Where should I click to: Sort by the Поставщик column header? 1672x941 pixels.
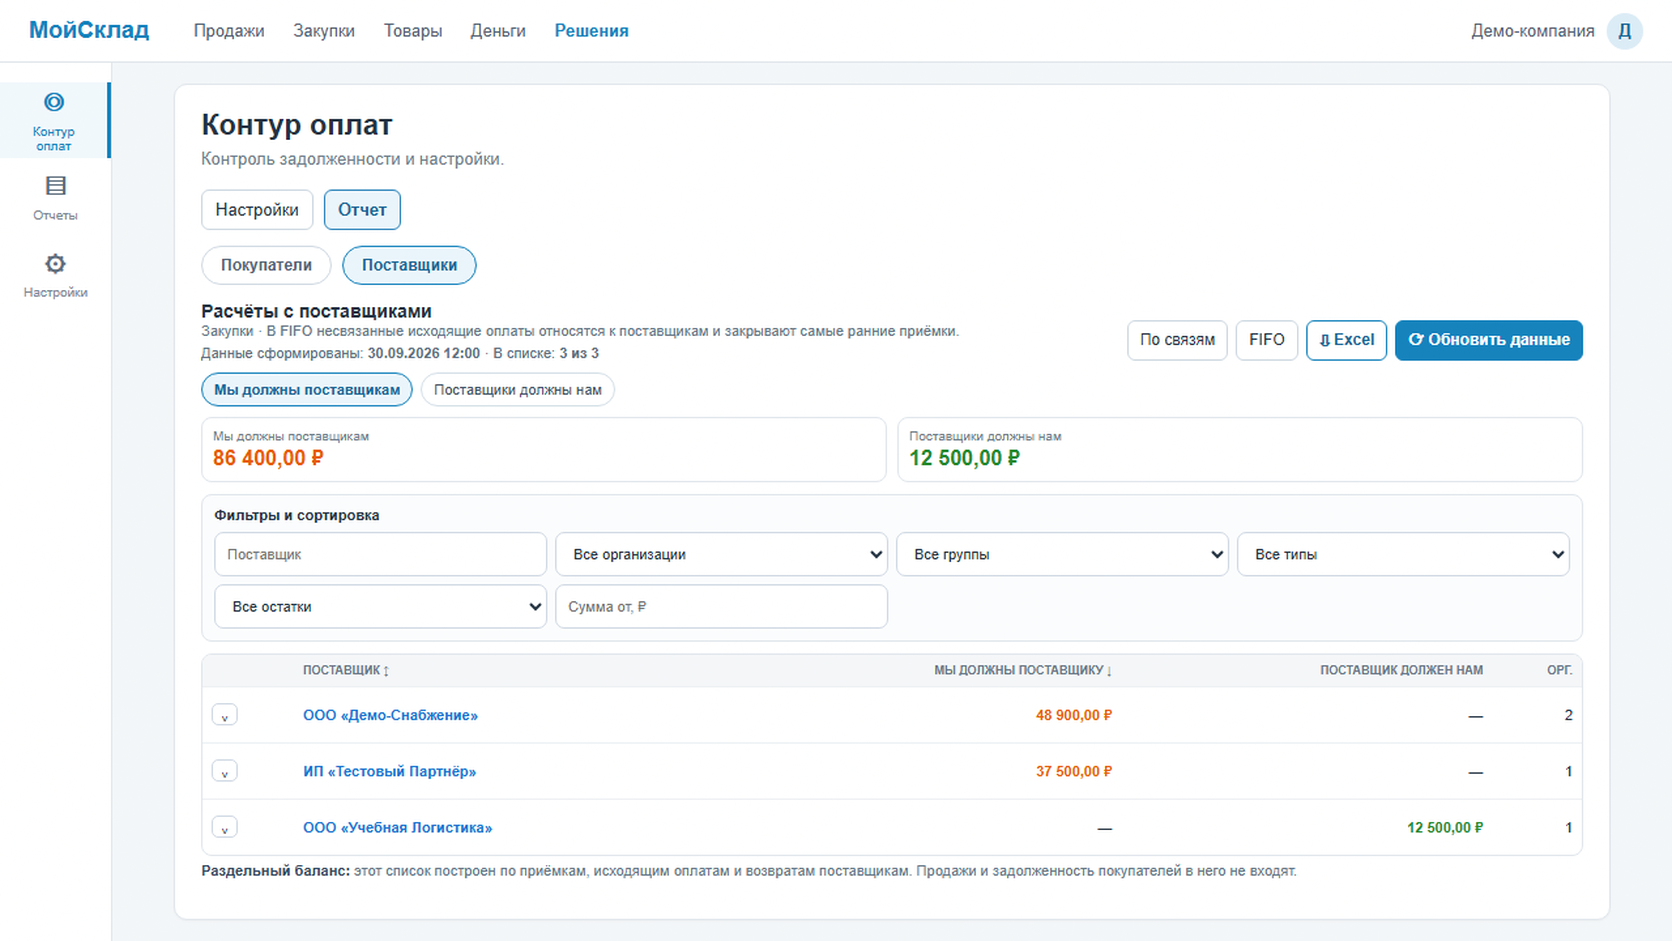pos(346,670)
